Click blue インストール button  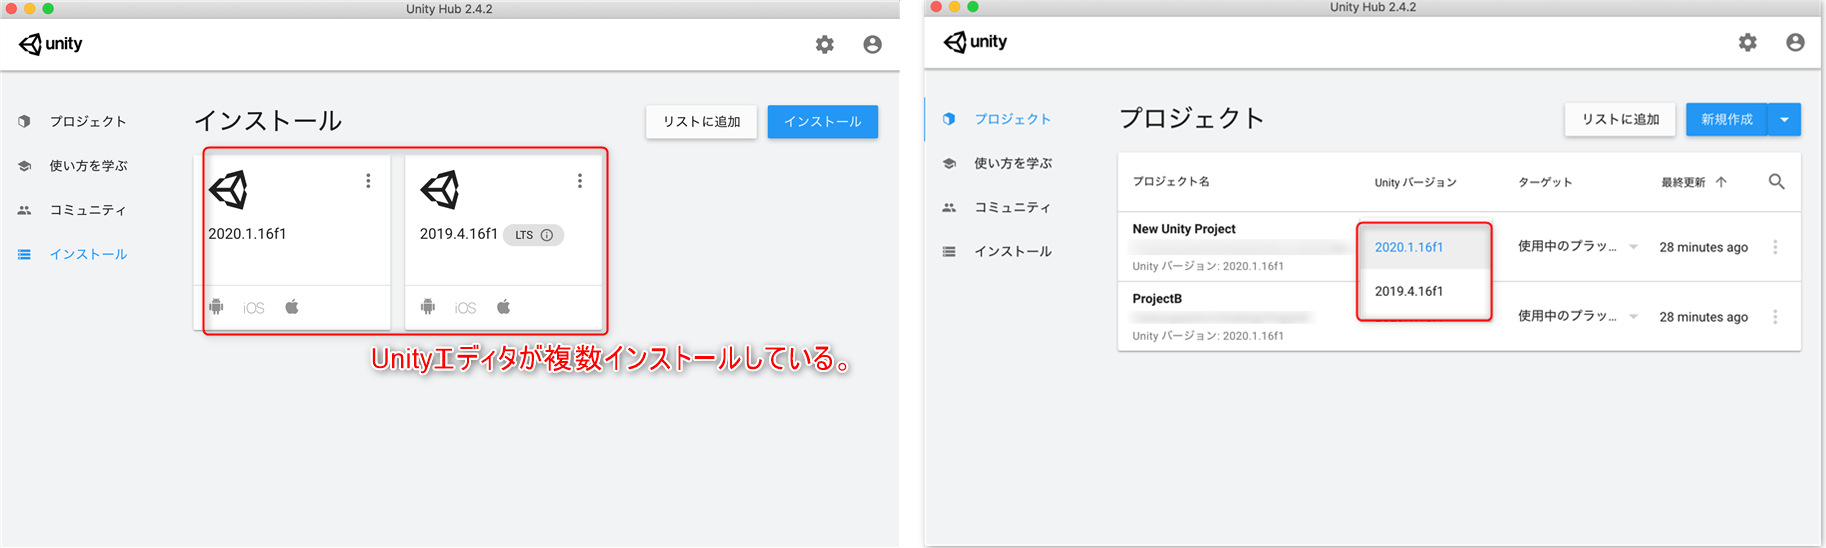click(822, 121)
